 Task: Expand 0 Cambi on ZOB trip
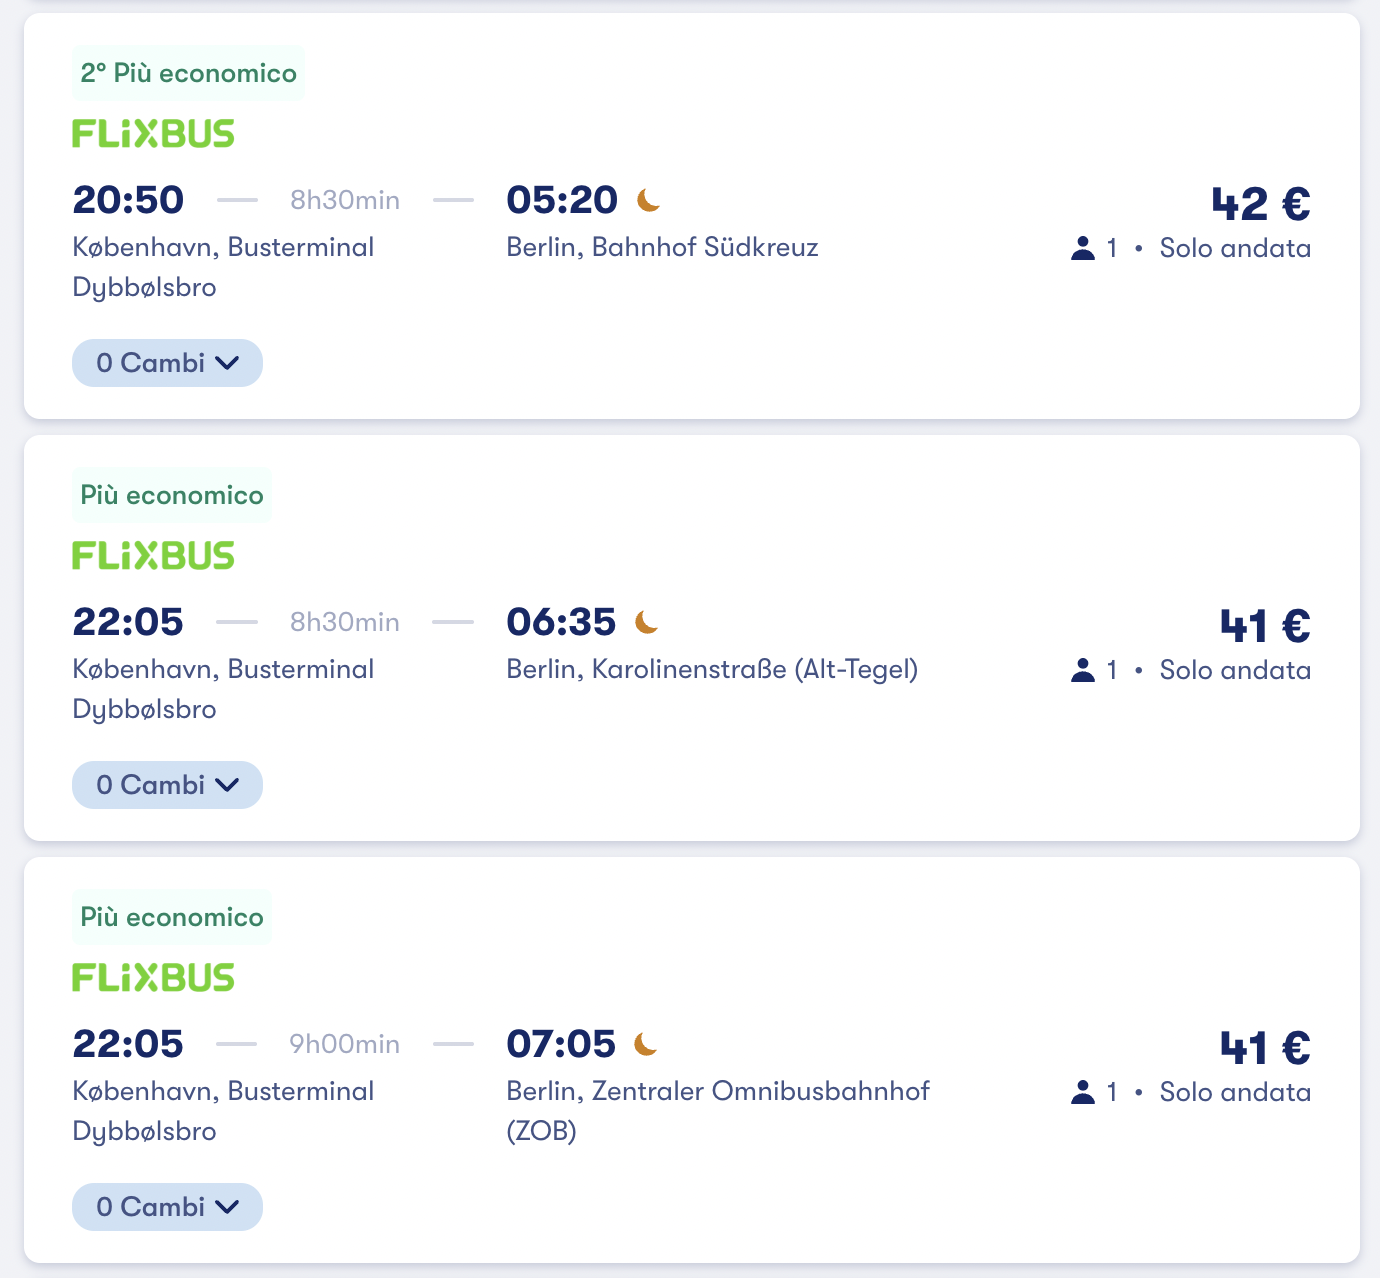tap(167, 1207)
